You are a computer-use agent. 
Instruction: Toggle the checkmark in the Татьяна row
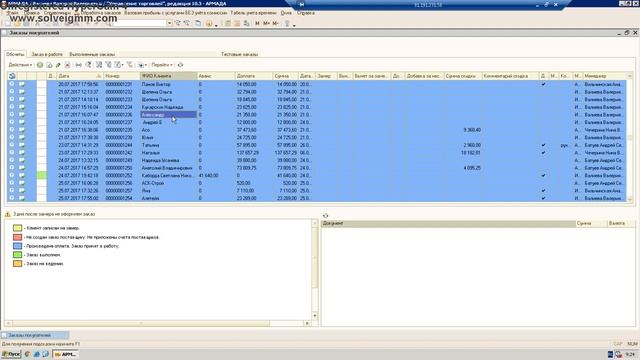pos(543,145)
